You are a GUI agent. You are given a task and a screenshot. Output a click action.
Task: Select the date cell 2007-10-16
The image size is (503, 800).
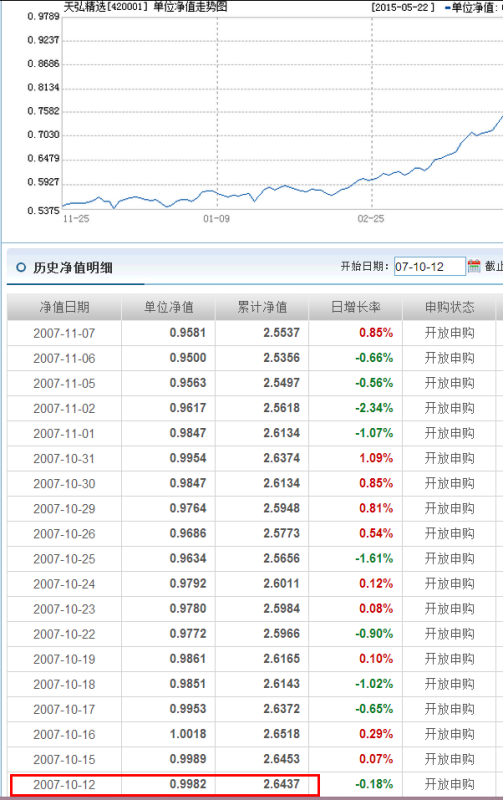pyautogui.click(x=64, y=734)
